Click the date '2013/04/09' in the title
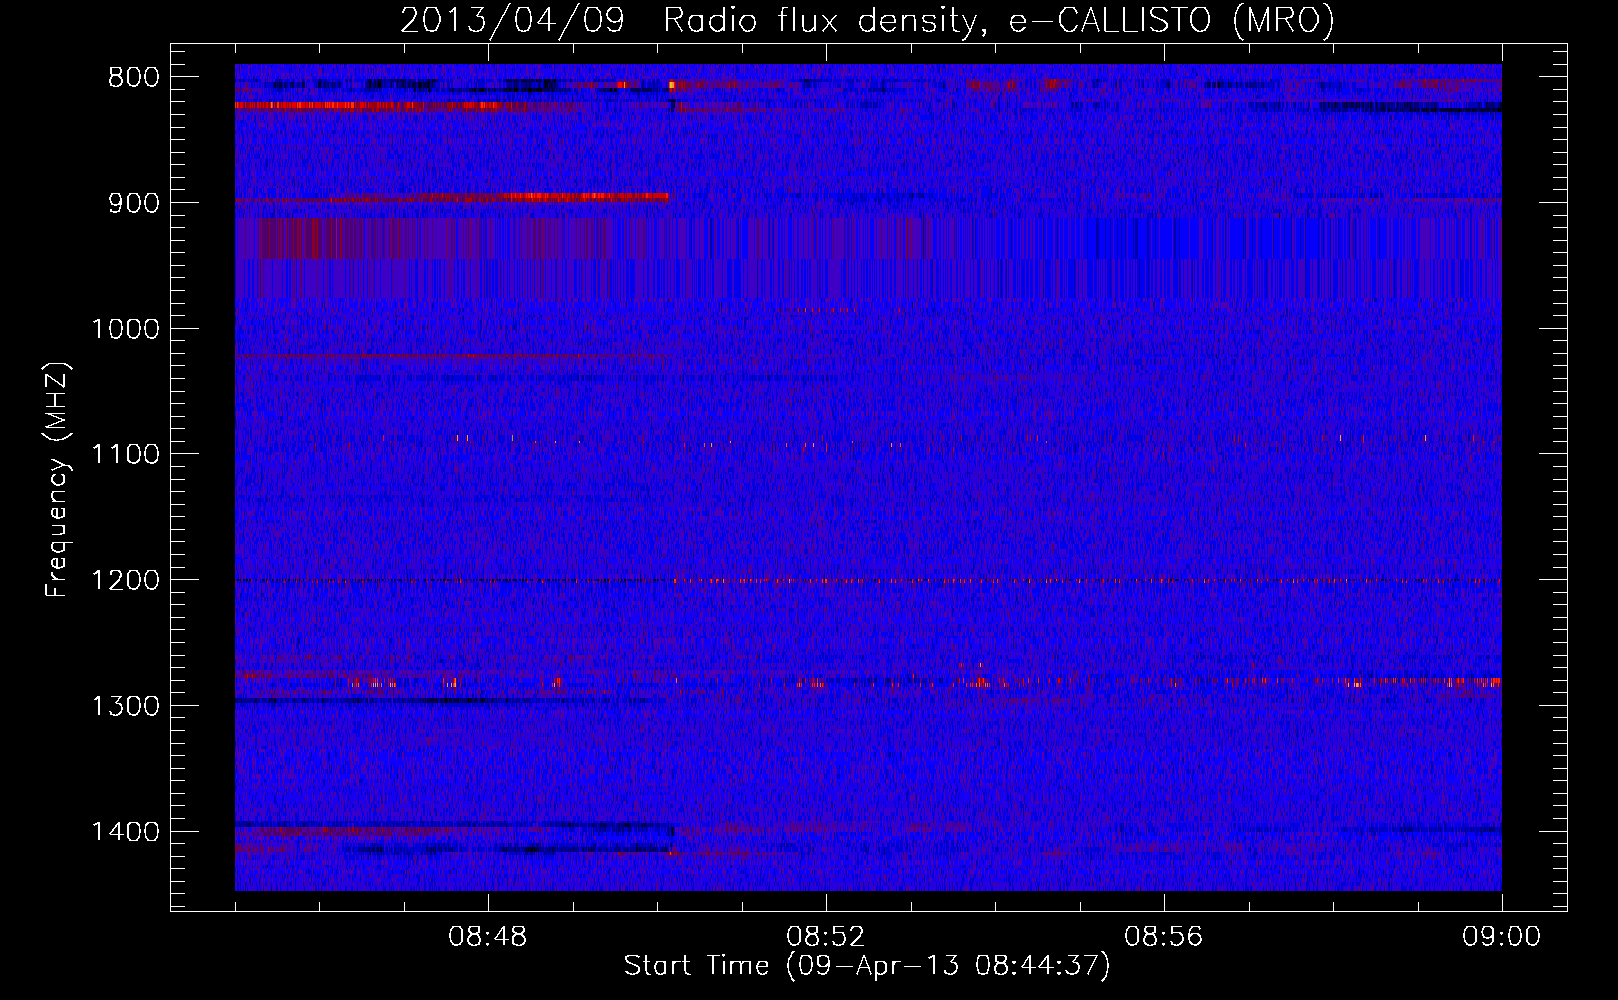 513,20
